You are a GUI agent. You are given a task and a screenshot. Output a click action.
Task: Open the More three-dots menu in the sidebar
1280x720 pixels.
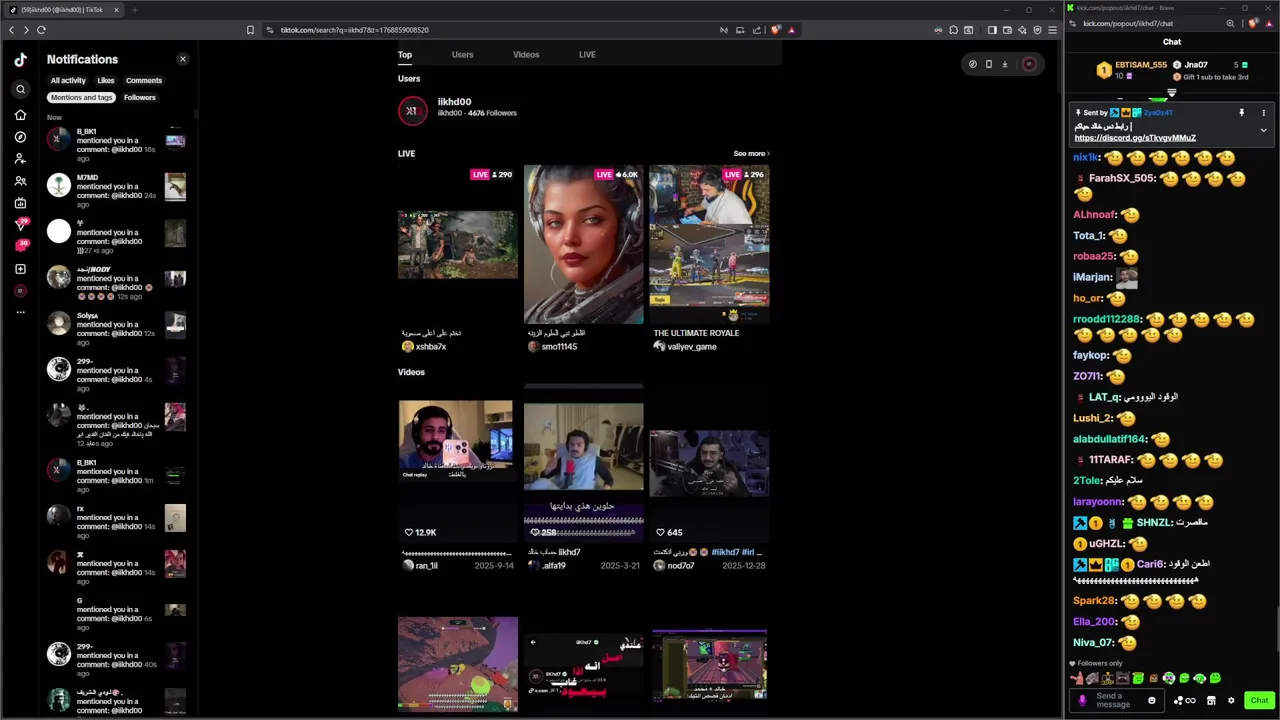click(20, 313)
